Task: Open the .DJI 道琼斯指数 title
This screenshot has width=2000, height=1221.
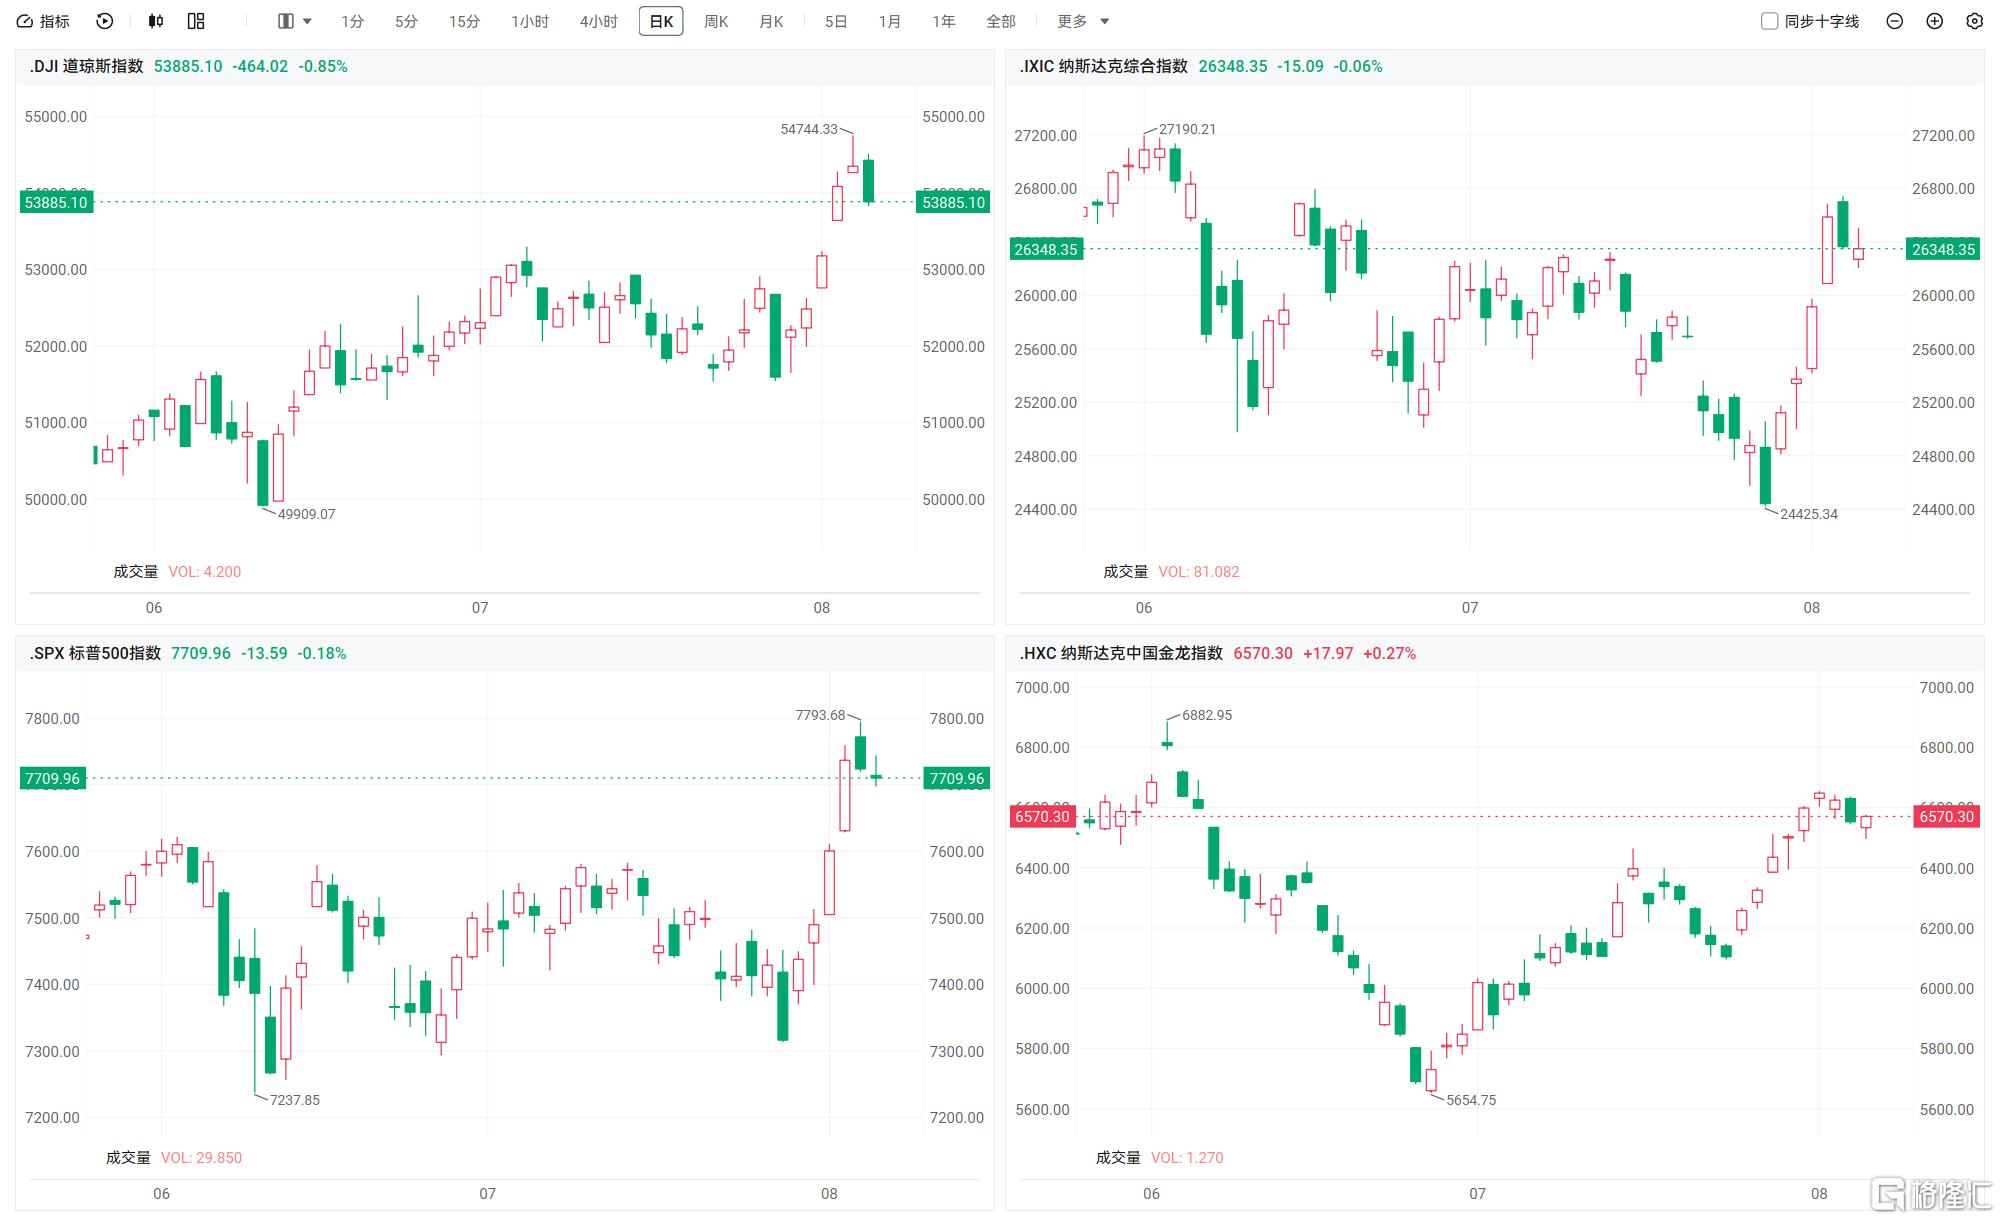Action: pyautogui.click(x=86, y=66)
